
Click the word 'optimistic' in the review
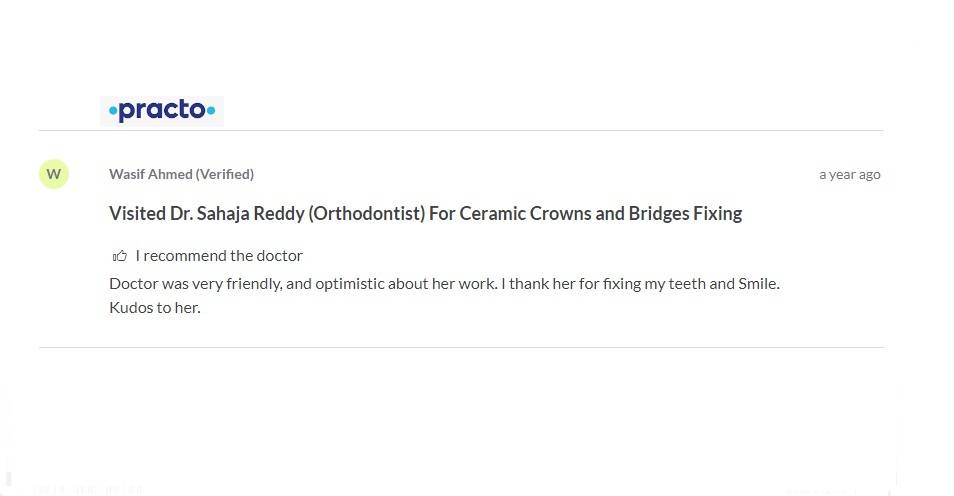point(352,283)
